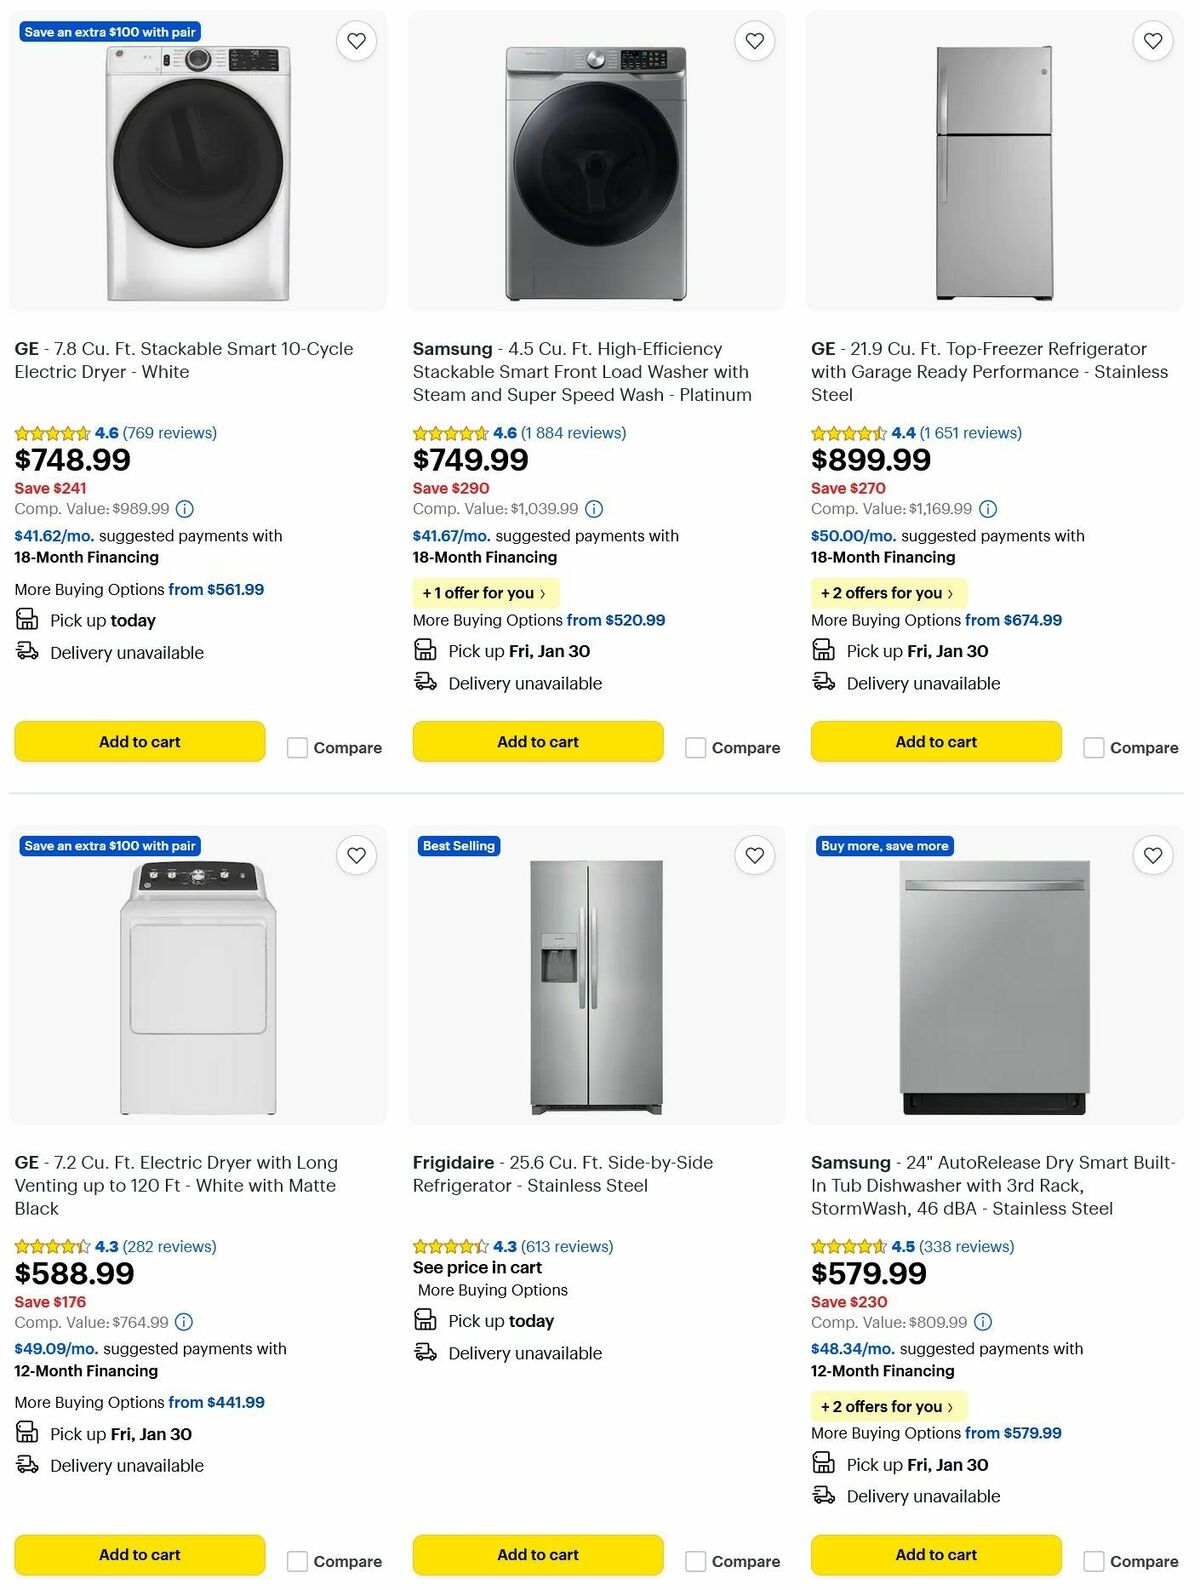This screenshot has height=1590, width=1200.
Task: Click 'See price in cart' for the Frigidaire
Action: tap(477, 1267)
